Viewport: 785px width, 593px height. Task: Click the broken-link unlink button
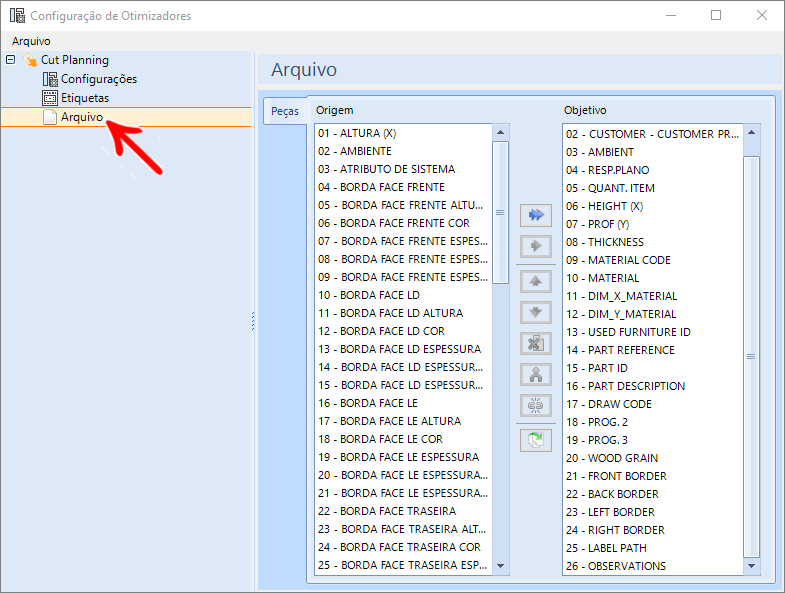536,406
